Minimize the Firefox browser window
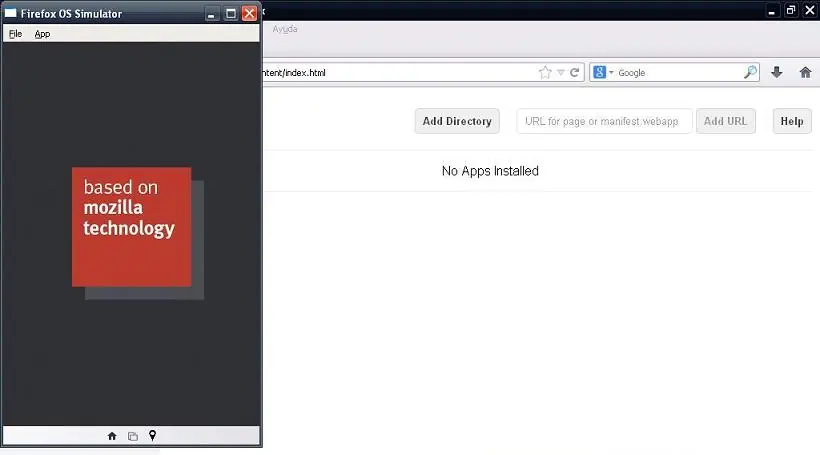 772,11
